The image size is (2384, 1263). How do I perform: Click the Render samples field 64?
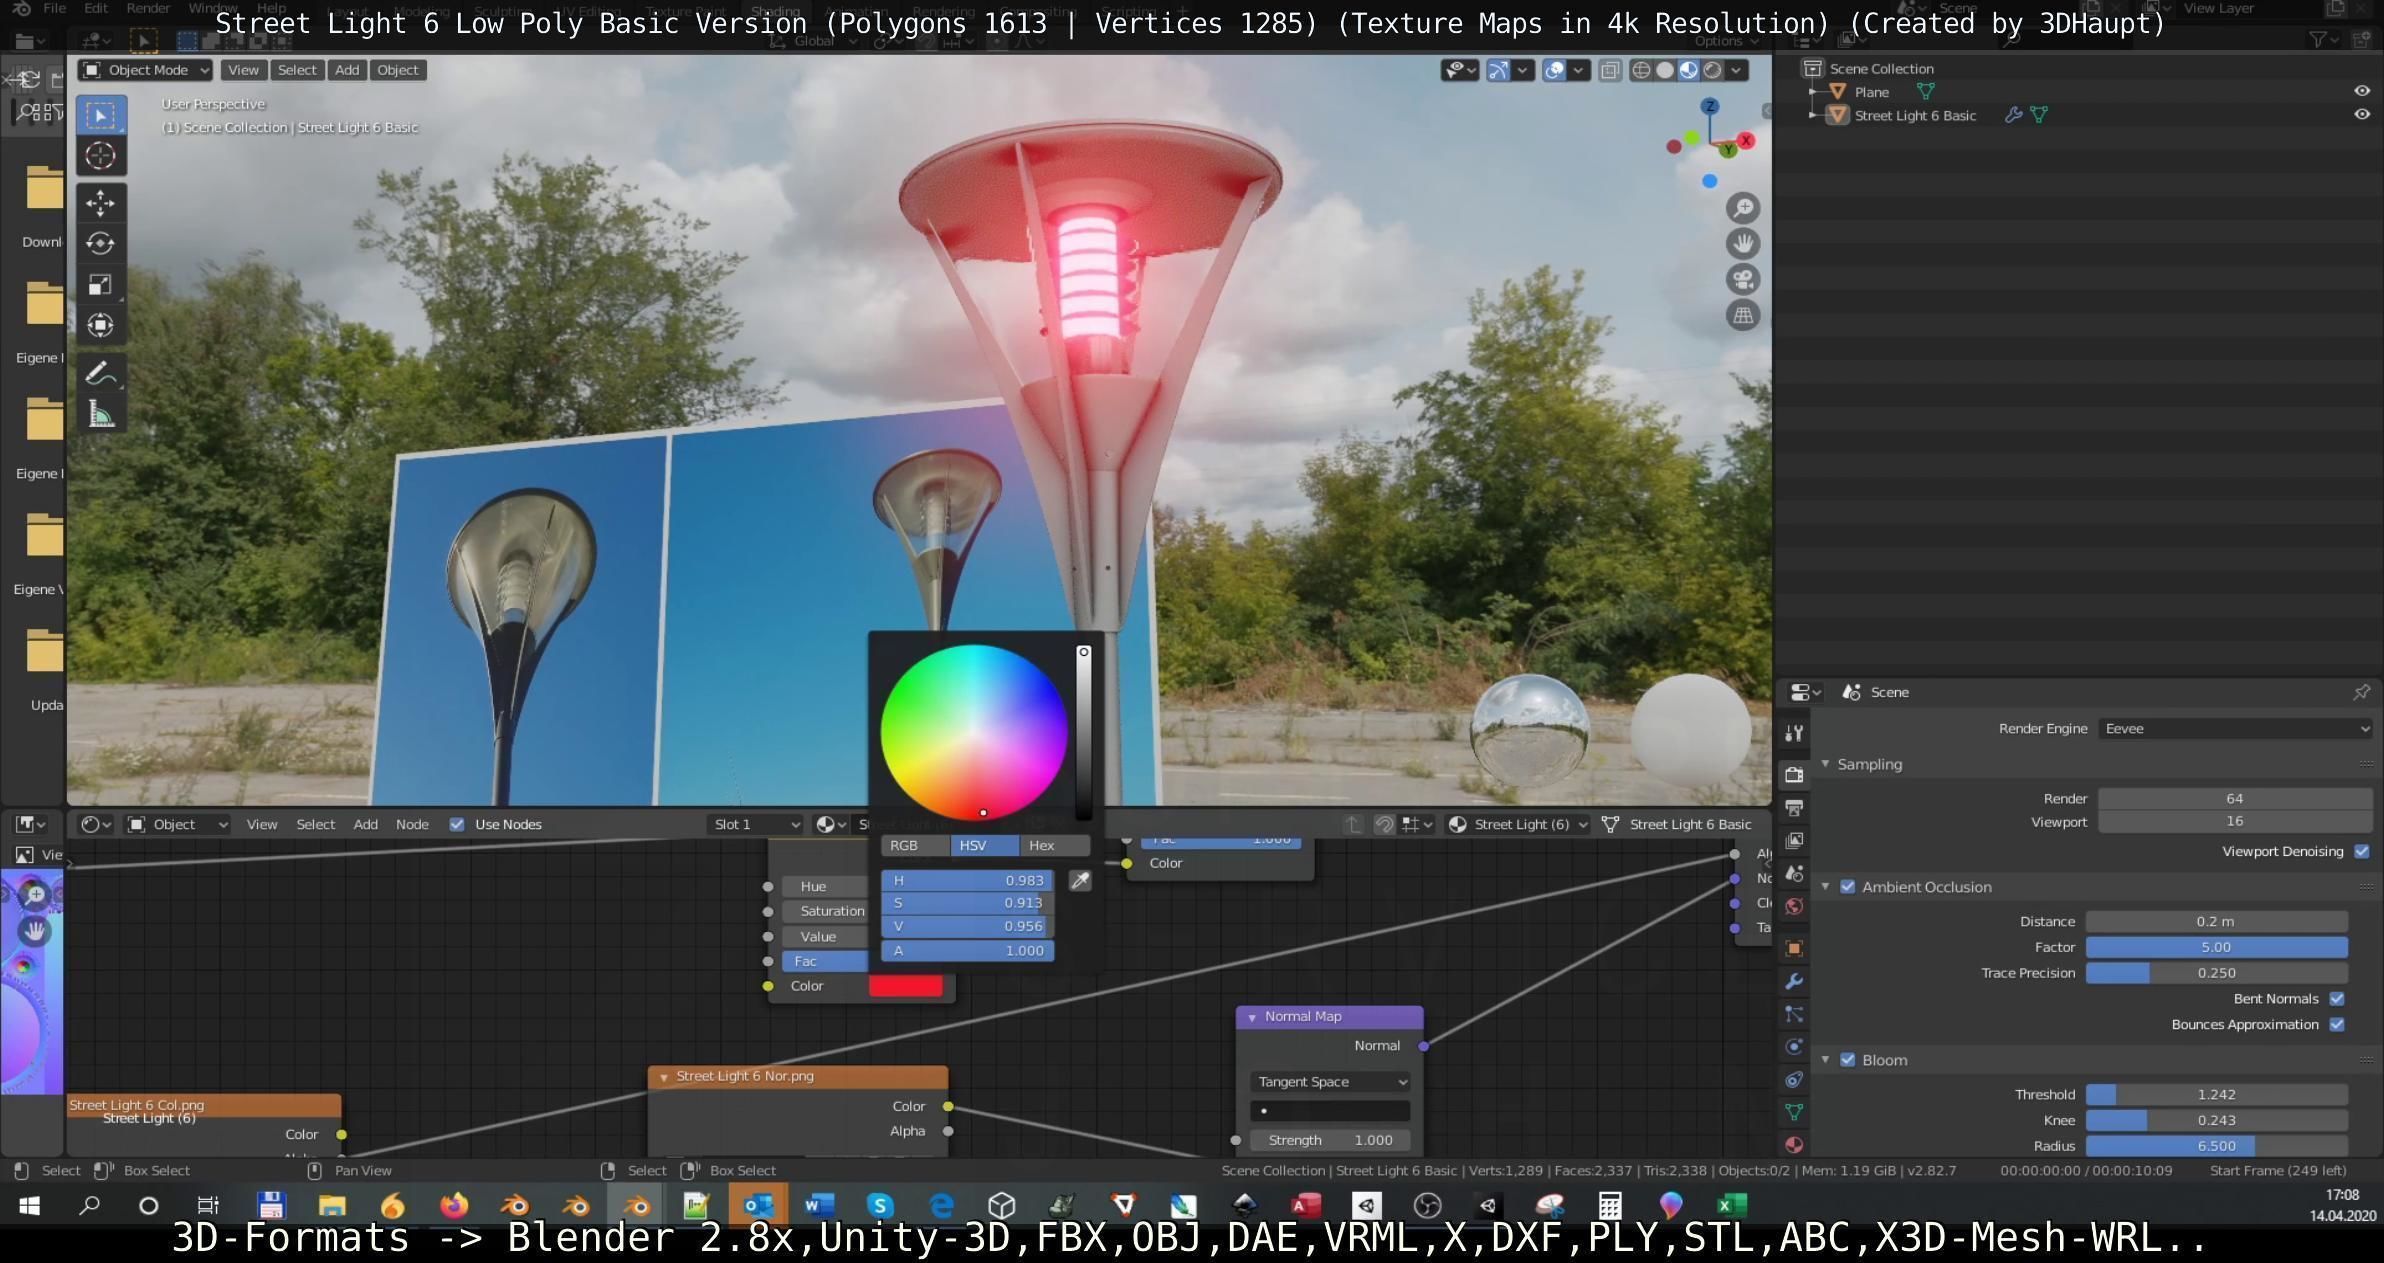click(2235, 798)
